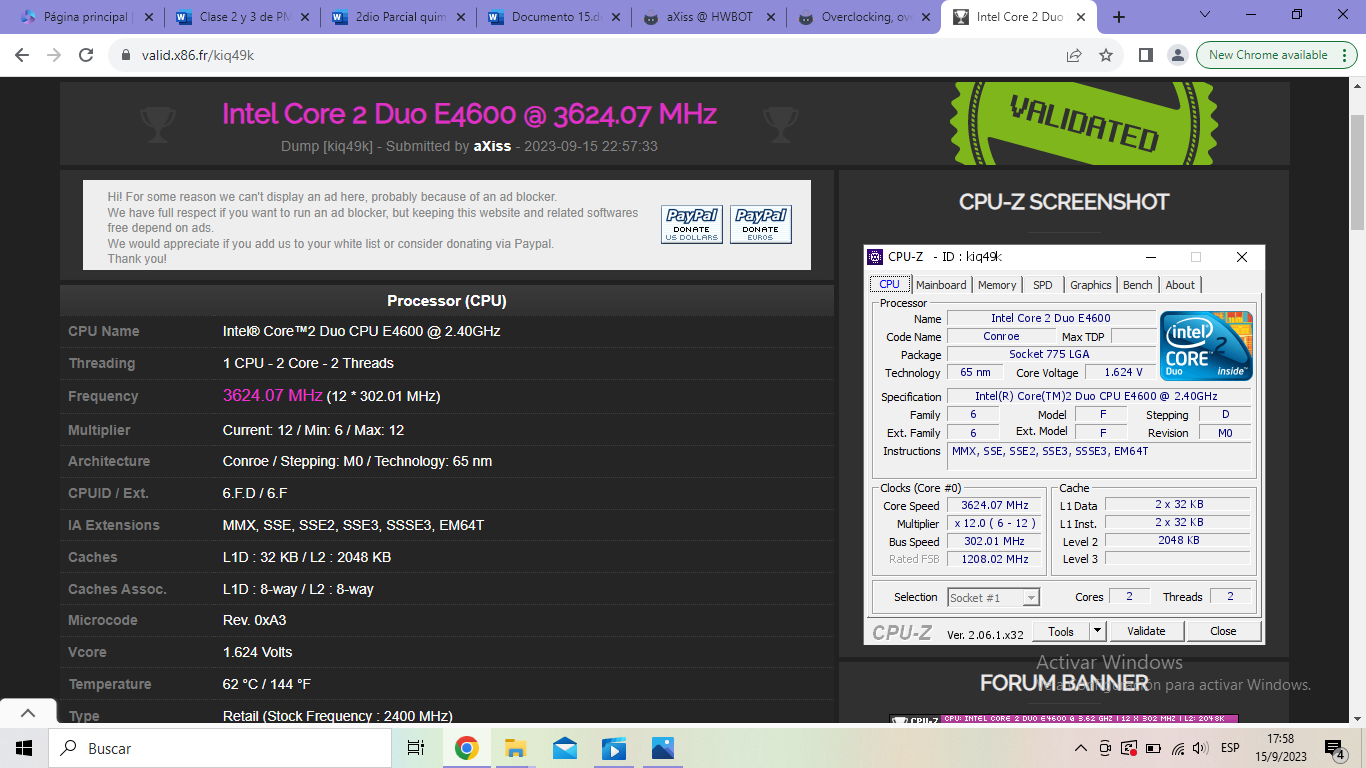Click the '1 CPU - 2 Core - 2 Threads' value
Screen dimensions: 1366x768
tap(308, 363)
